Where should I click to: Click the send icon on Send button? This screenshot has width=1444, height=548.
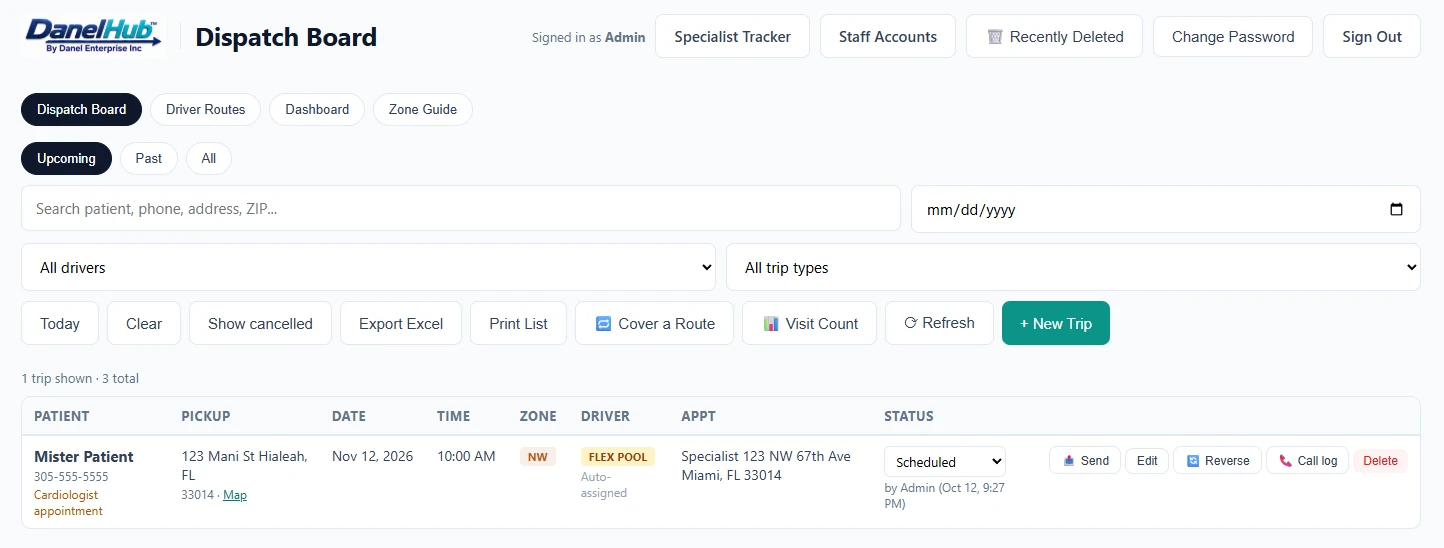click(1069, 461)
